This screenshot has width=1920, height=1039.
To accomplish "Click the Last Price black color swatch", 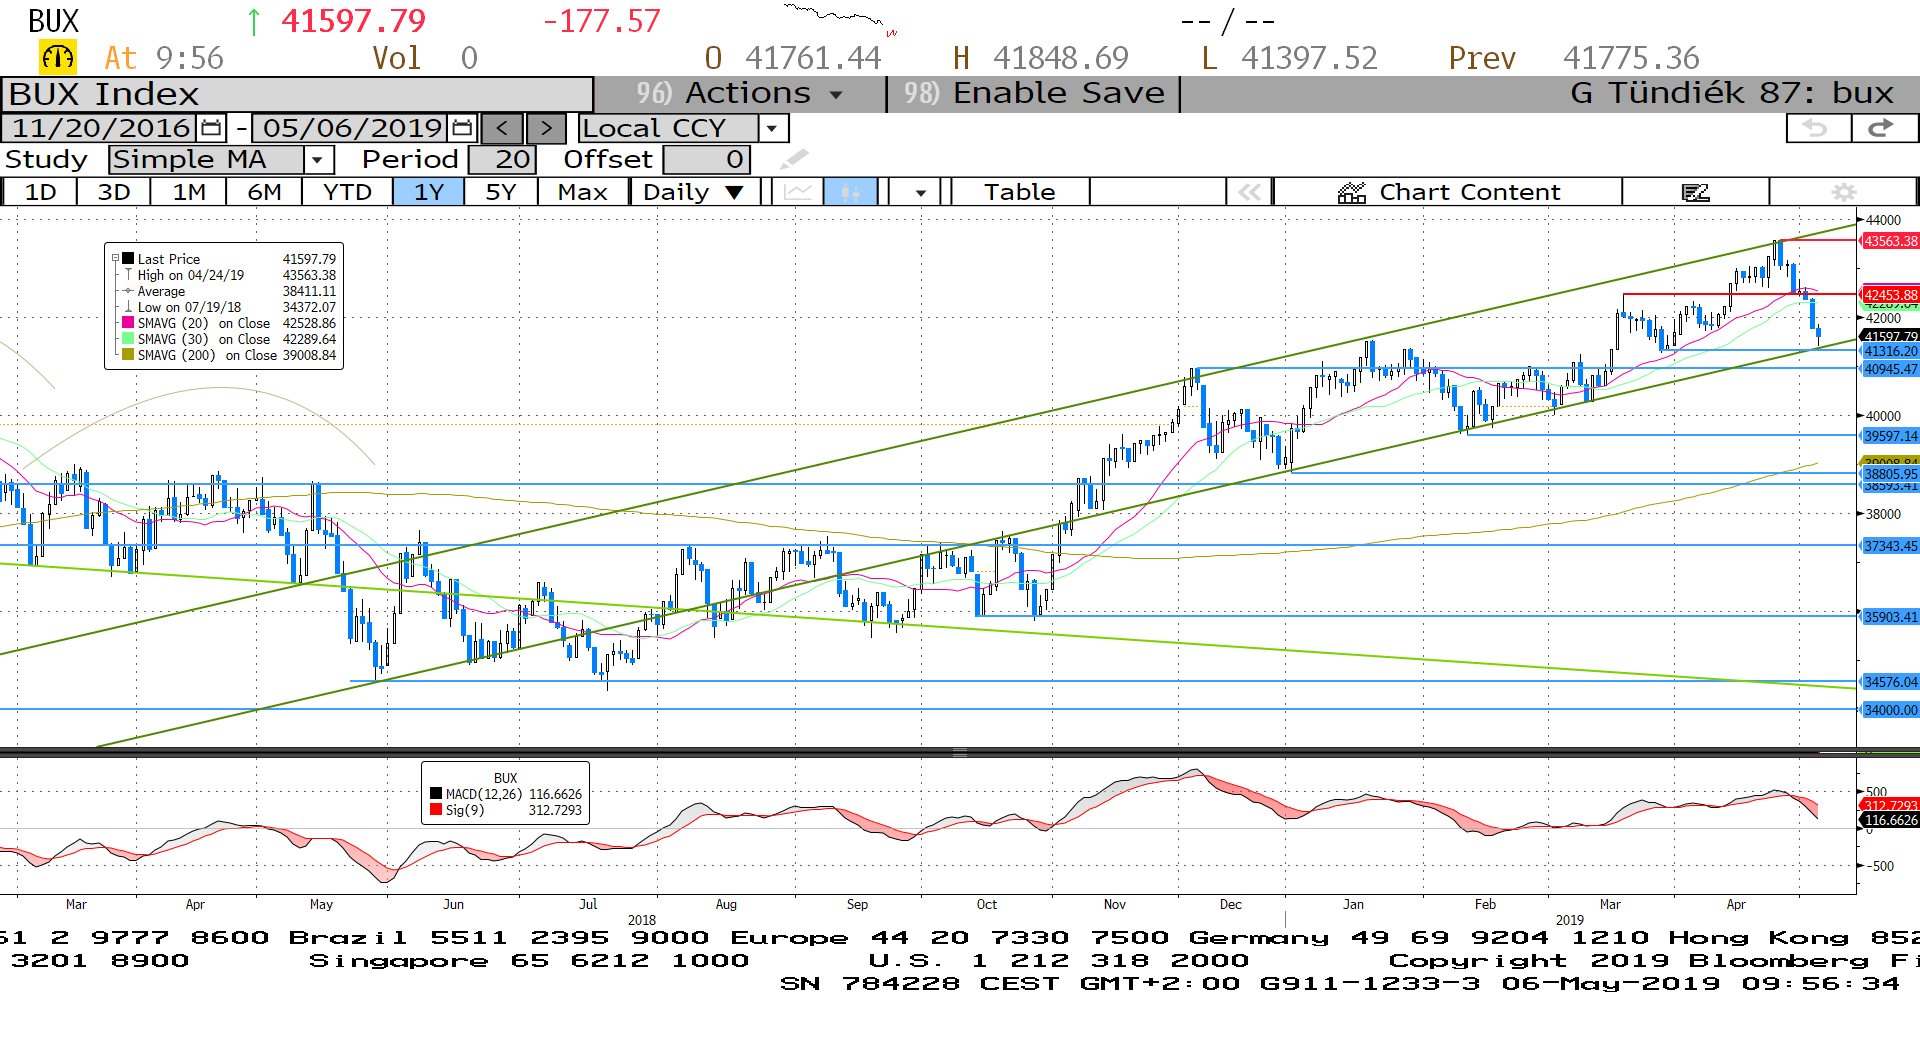I will (128, 259).
